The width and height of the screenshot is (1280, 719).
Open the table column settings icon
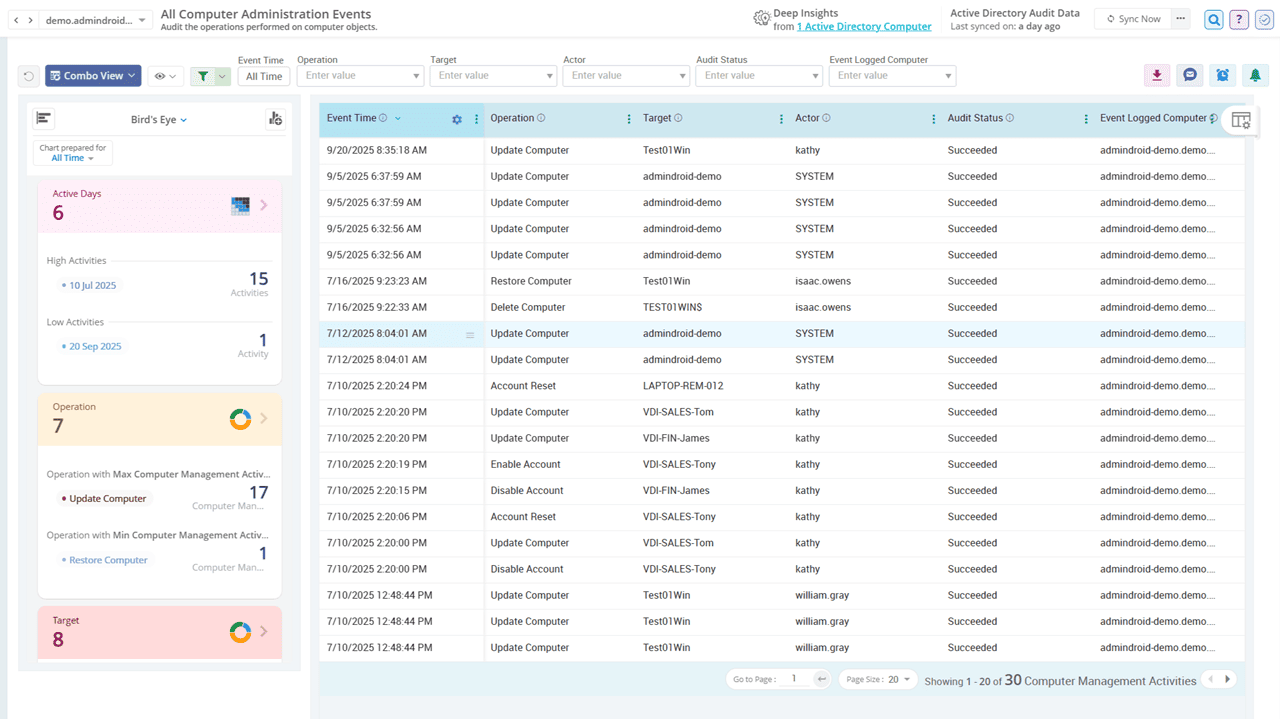click(x=1241, y=120)
